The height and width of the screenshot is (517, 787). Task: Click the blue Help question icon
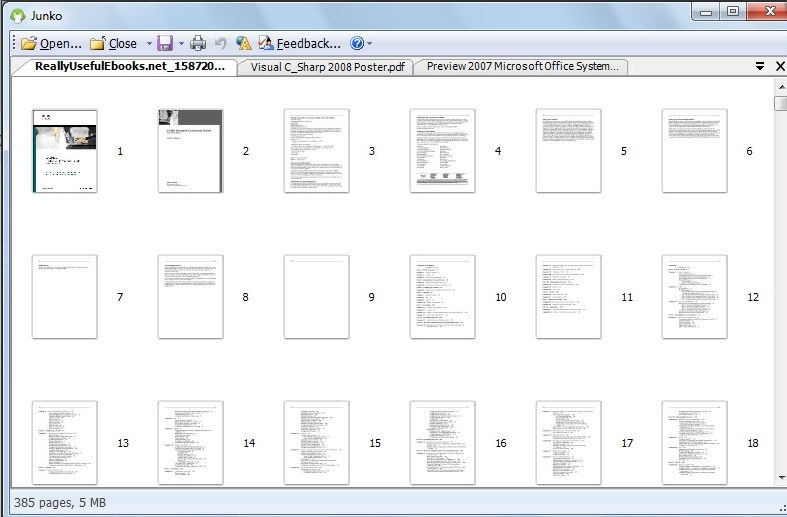(357, 44)
